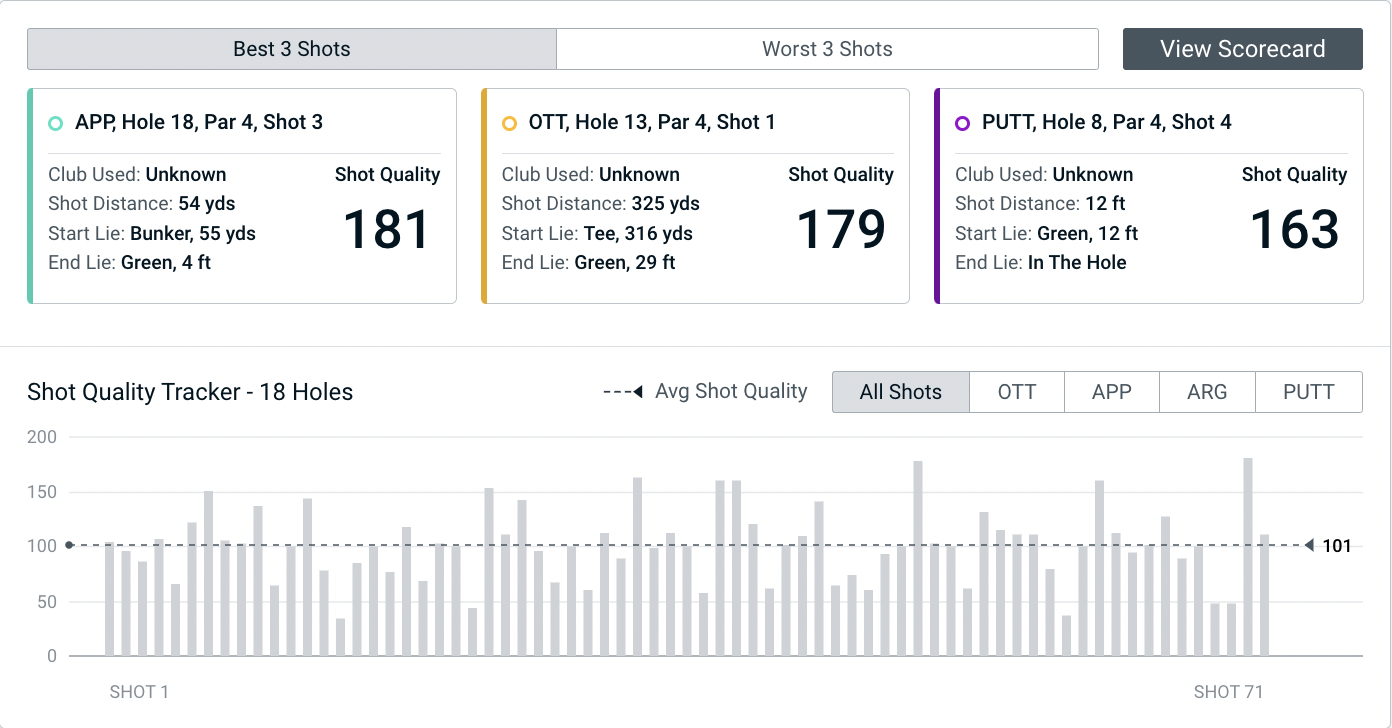The width and height of the screenshot is (1392, 728).
Task: Switch to Worst 3 Shots view
Action: point(827,49)
